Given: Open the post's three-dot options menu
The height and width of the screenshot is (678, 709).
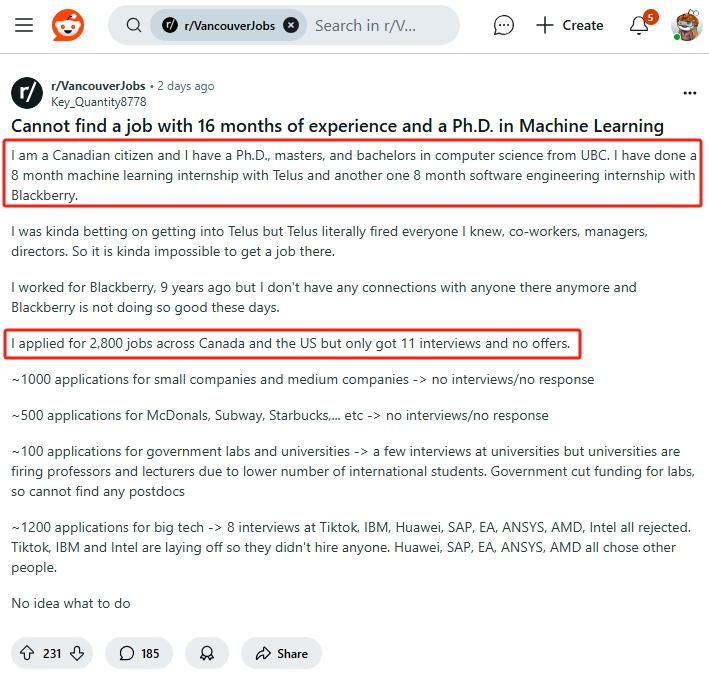Looking at the screenshot, I should pyautogui.click(x=690, y=93).
